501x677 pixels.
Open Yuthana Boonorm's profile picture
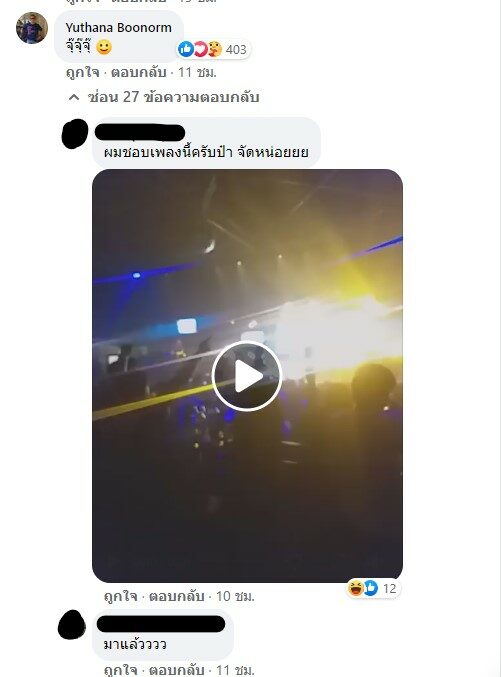click(x=32, y=28)
